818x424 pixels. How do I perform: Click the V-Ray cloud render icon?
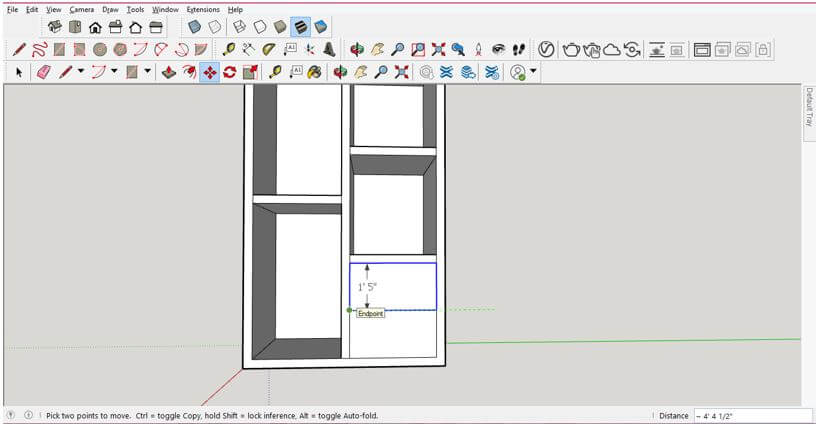coord(611,50)
